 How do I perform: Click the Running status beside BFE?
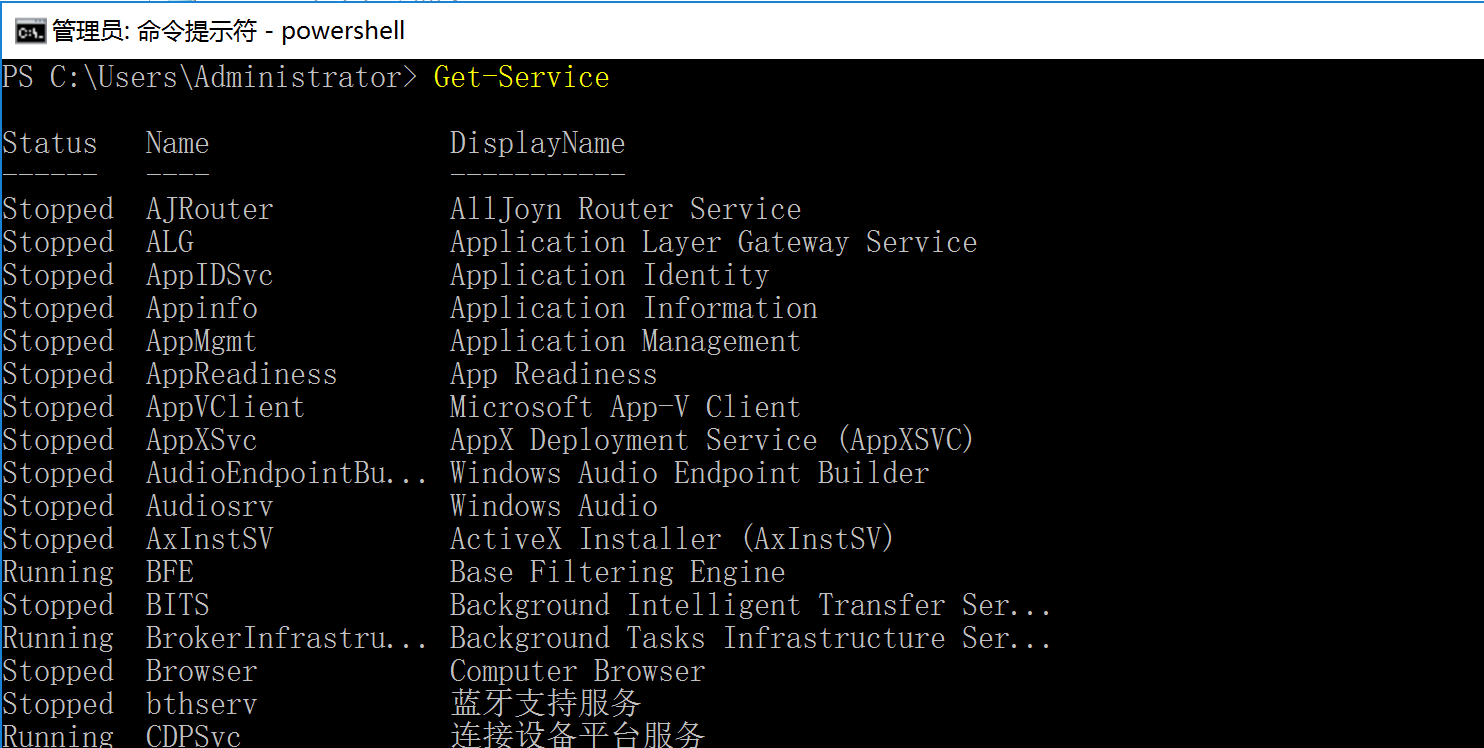[58, 573]
